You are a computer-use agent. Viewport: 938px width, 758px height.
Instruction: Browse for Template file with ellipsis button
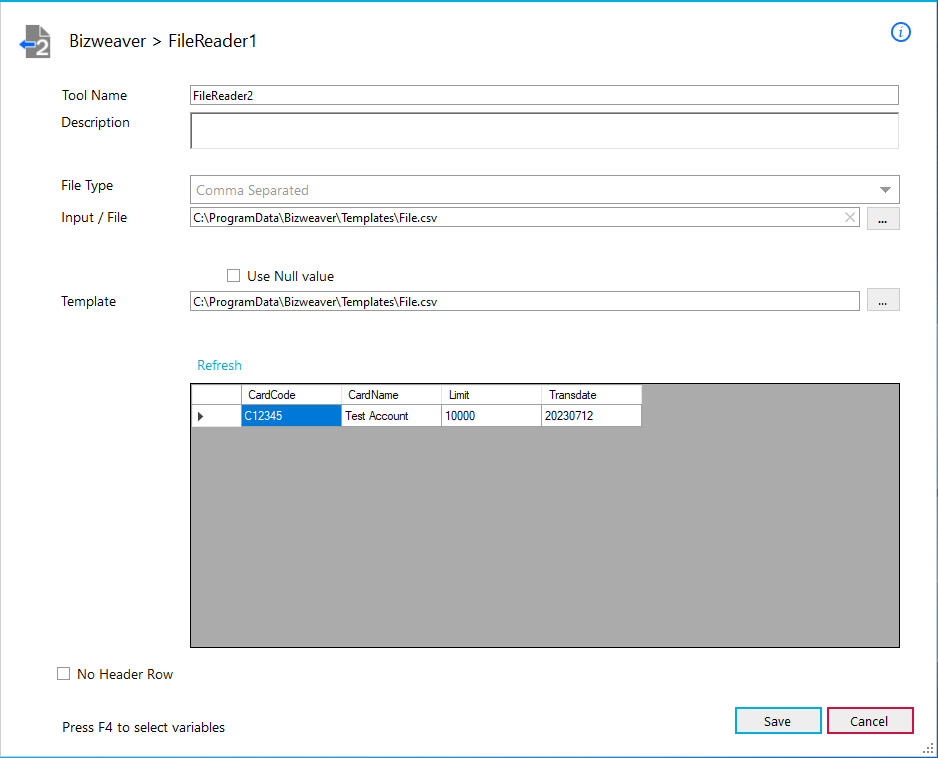[x=883, y=300]
